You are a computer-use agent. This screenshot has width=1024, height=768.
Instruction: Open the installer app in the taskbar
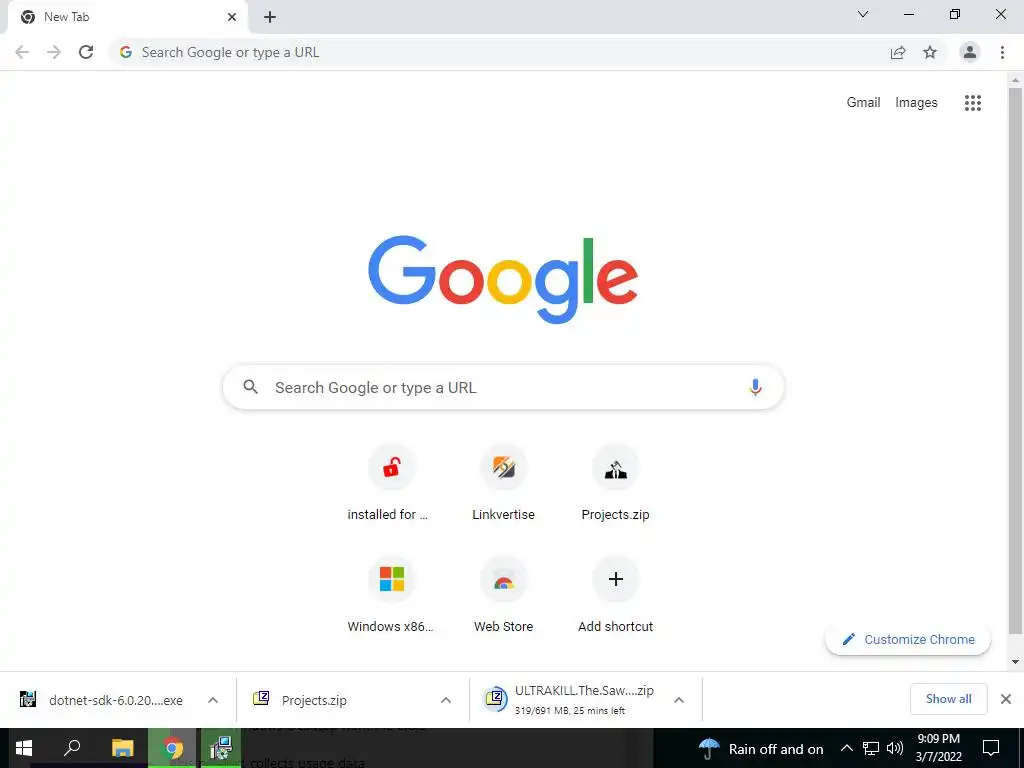pyautogui.click(x=221, y=748)
